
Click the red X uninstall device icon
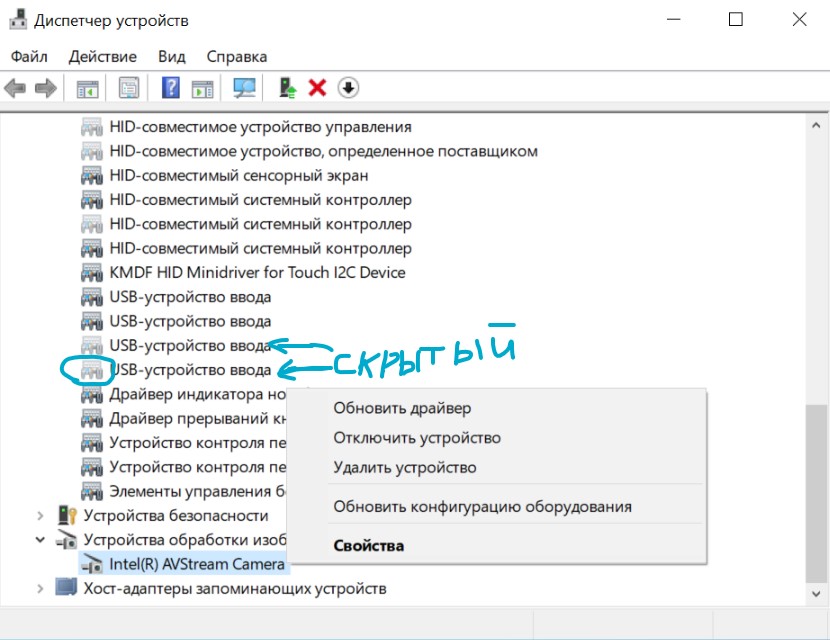coord(317,88)
